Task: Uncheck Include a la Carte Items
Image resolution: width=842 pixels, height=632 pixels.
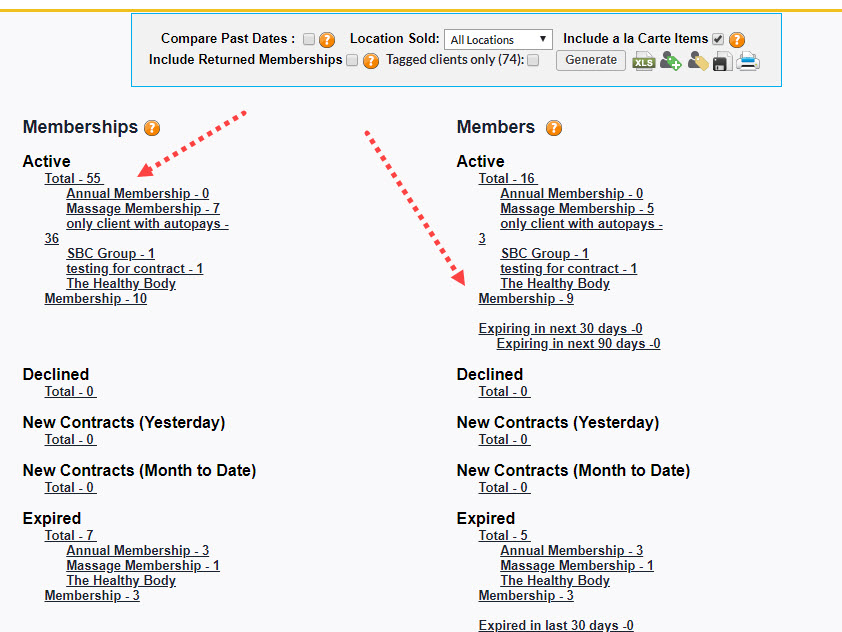Action: tap(717, 38)
